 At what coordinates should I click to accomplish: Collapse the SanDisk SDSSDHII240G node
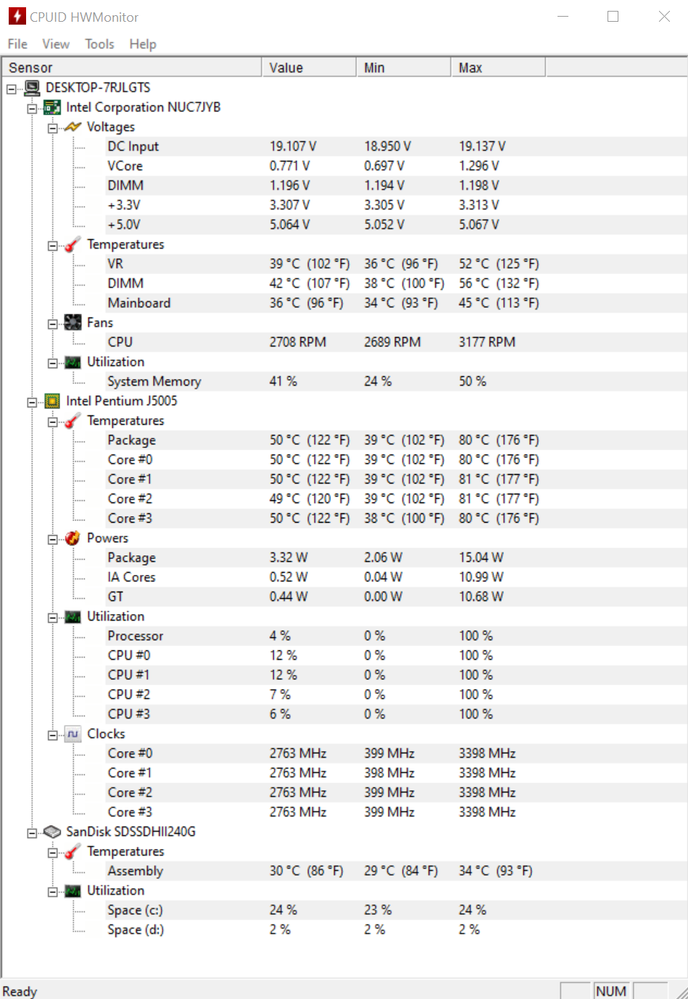click(32, 833)
